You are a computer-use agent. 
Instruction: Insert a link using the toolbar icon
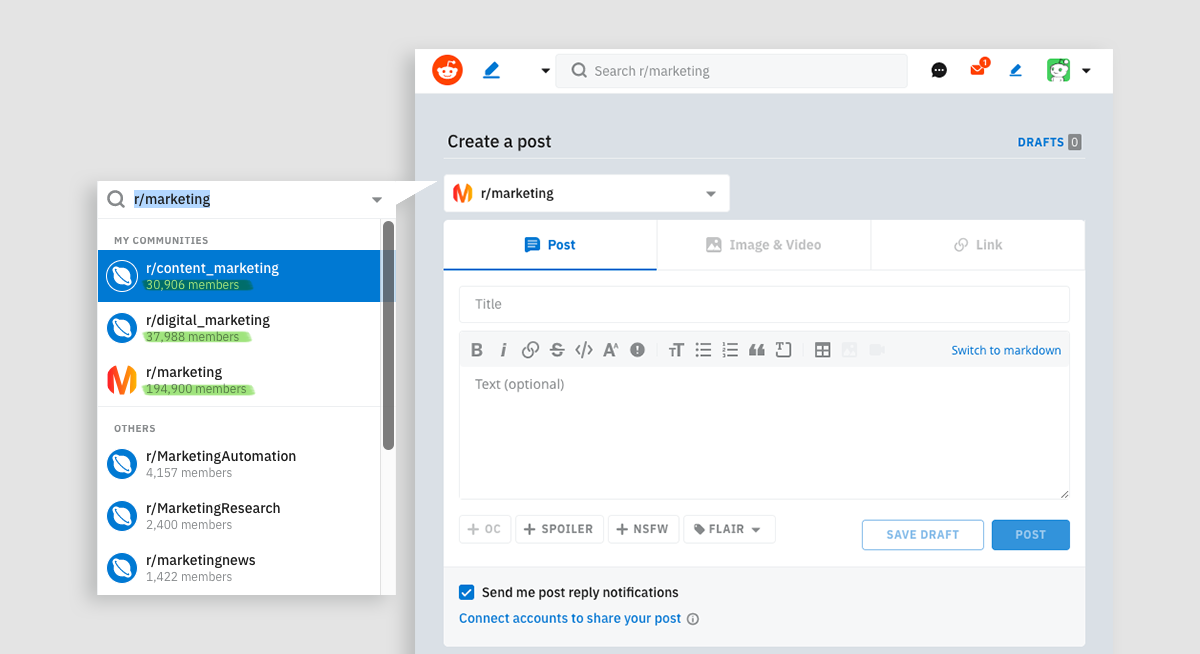coord(530,350)
